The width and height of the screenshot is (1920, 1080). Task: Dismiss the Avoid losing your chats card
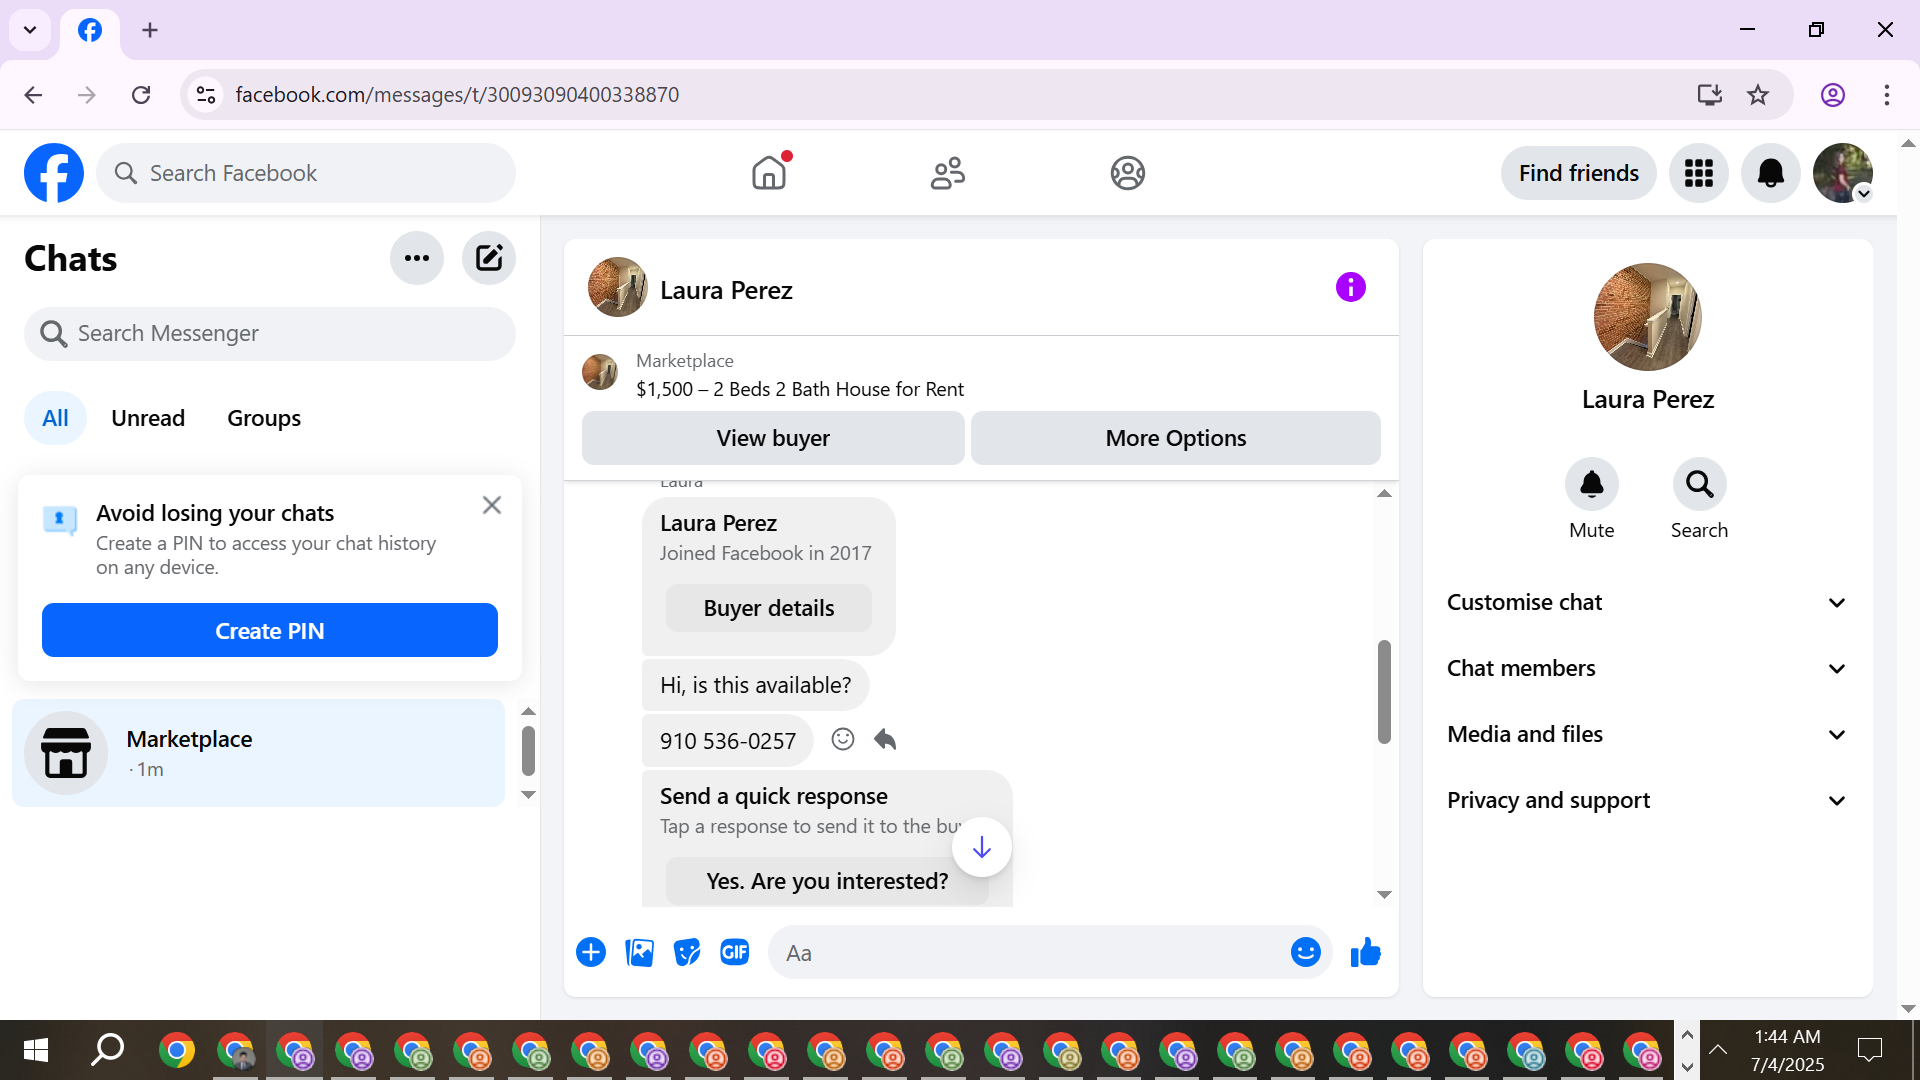491,506
